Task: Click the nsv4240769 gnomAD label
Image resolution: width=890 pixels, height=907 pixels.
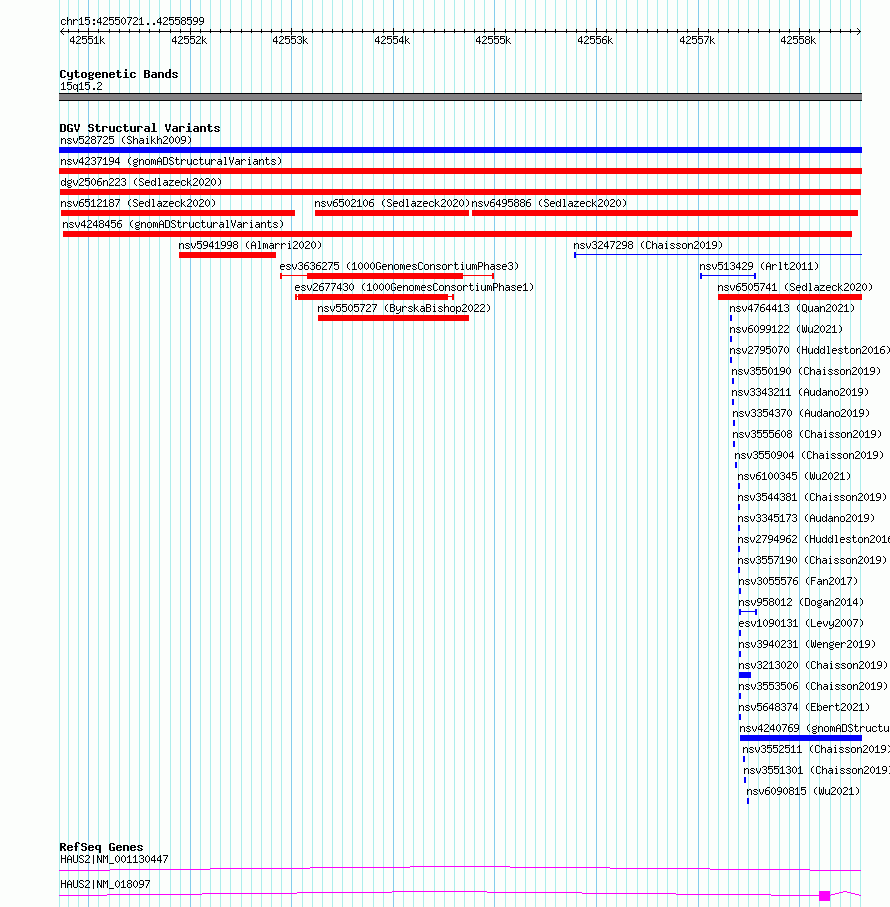Action: click(814, 729)
